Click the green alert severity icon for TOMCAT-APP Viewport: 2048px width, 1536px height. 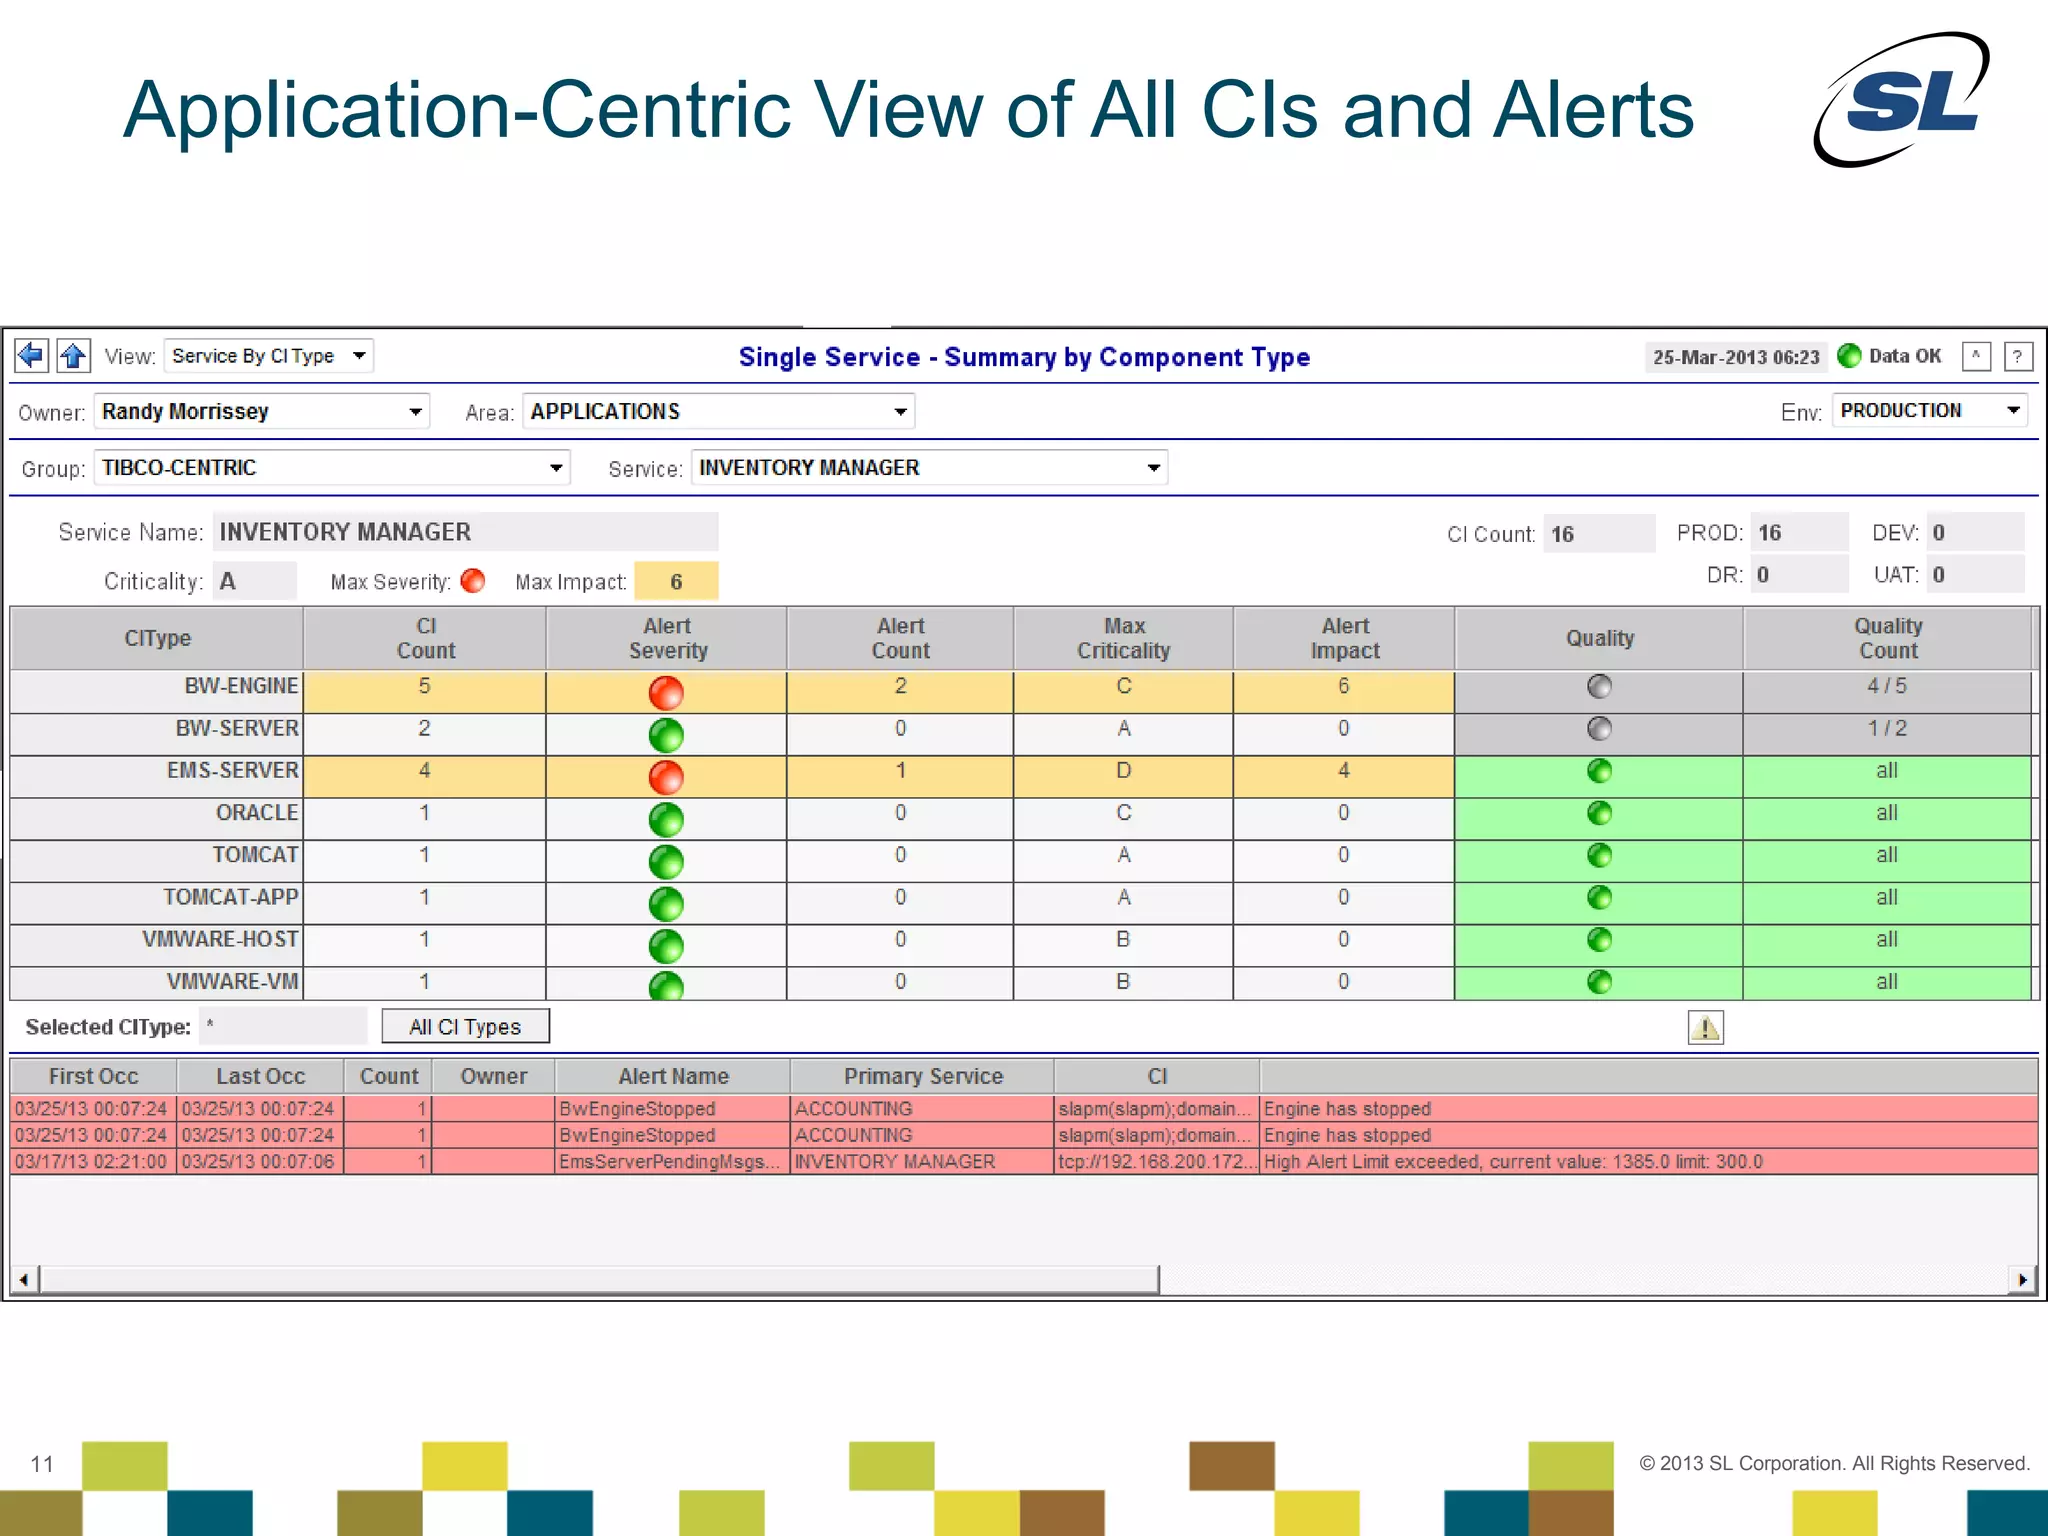[x=666, y=904]
